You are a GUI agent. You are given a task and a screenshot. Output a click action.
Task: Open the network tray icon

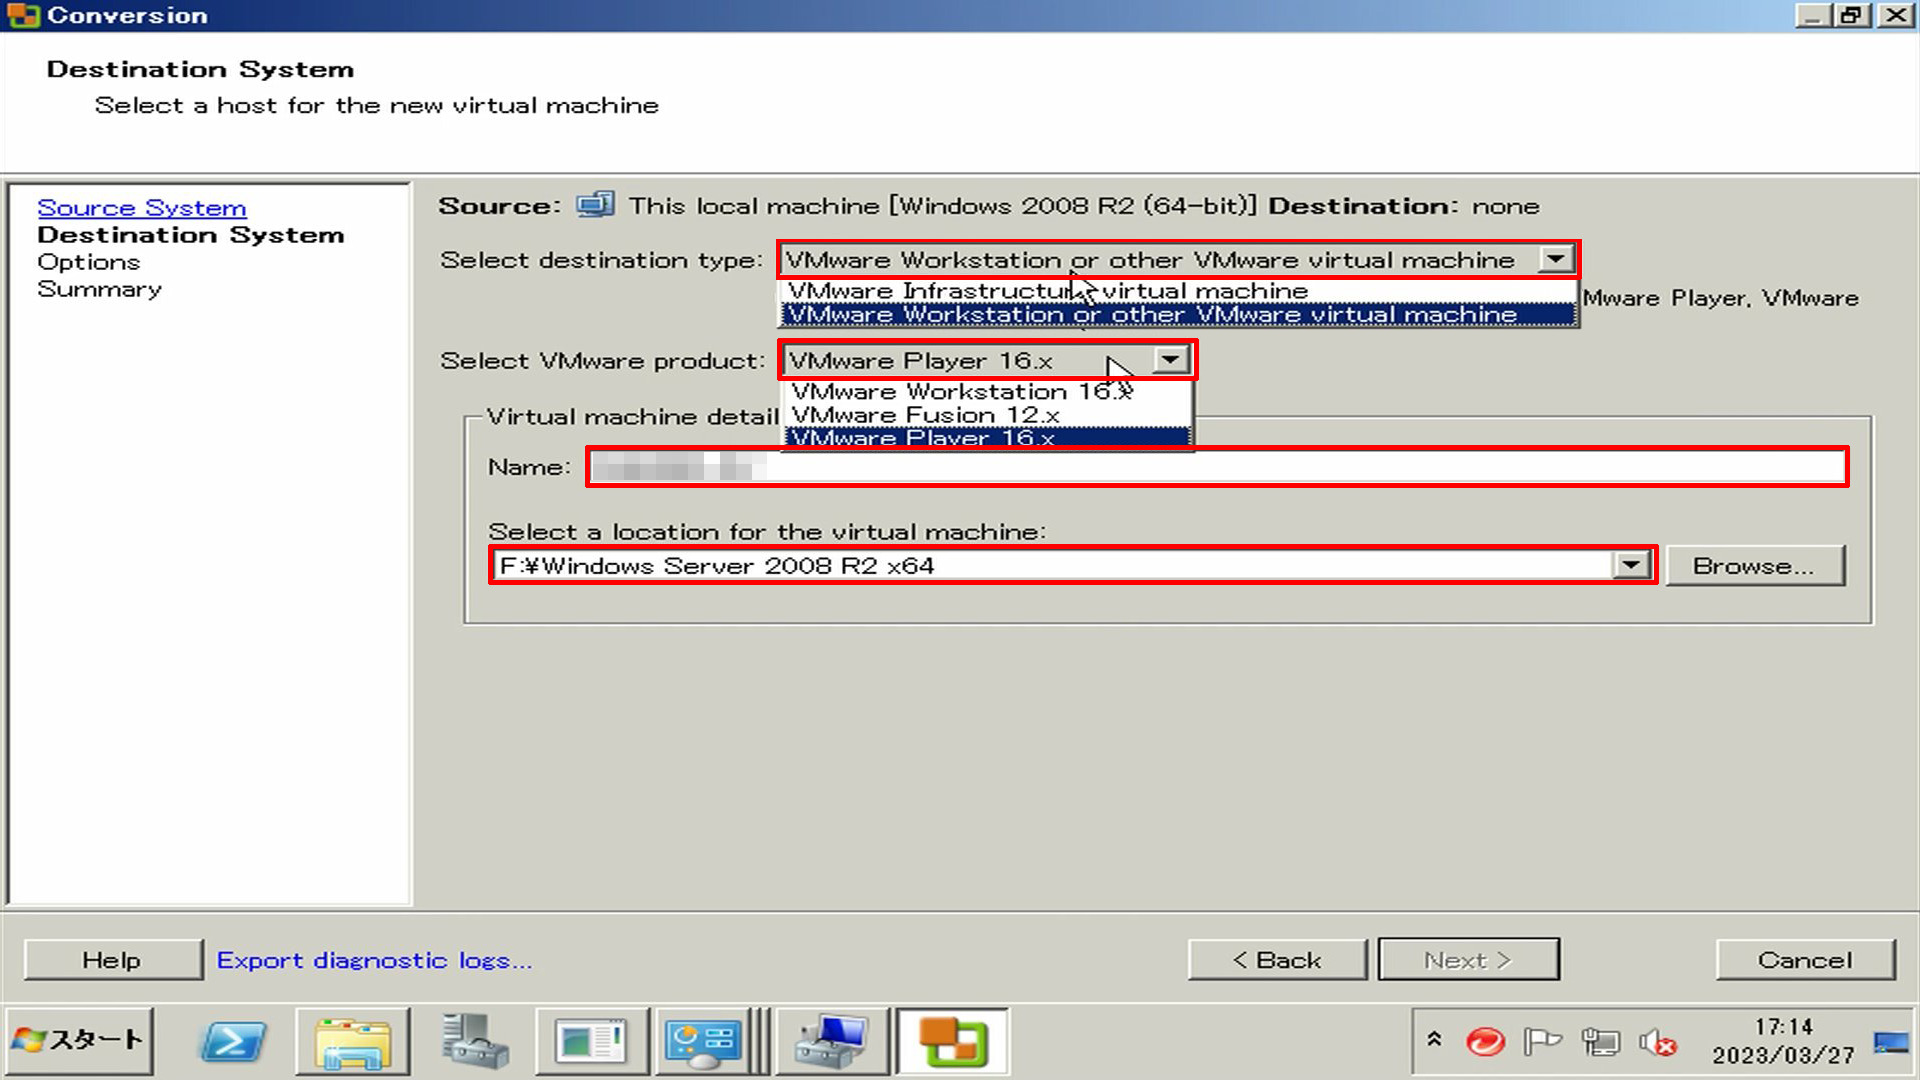(1600, 1042)
